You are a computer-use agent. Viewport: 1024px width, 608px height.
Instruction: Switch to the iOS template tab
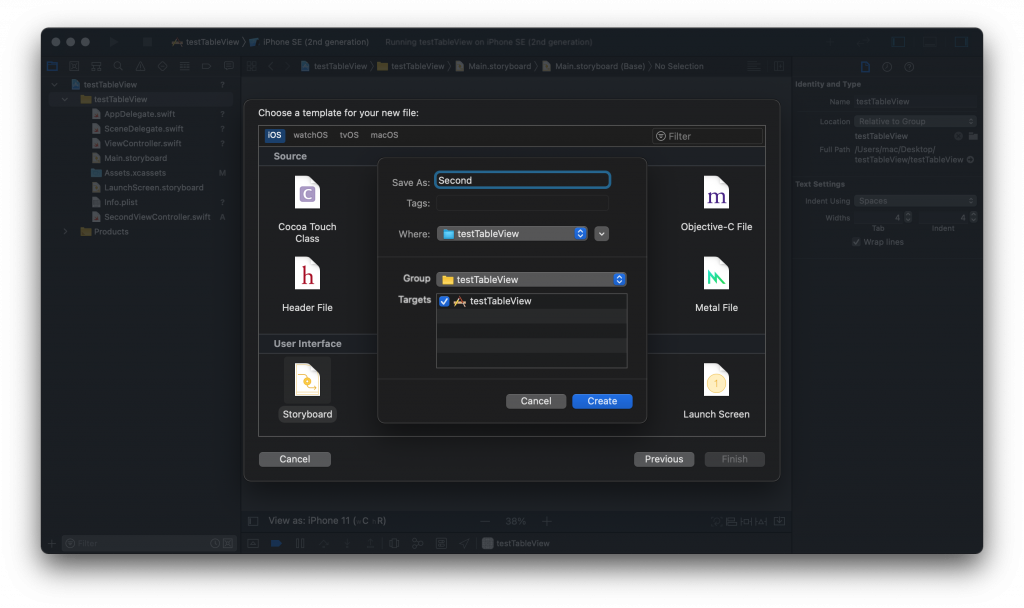pyautogui.click(x=274, y=135)
